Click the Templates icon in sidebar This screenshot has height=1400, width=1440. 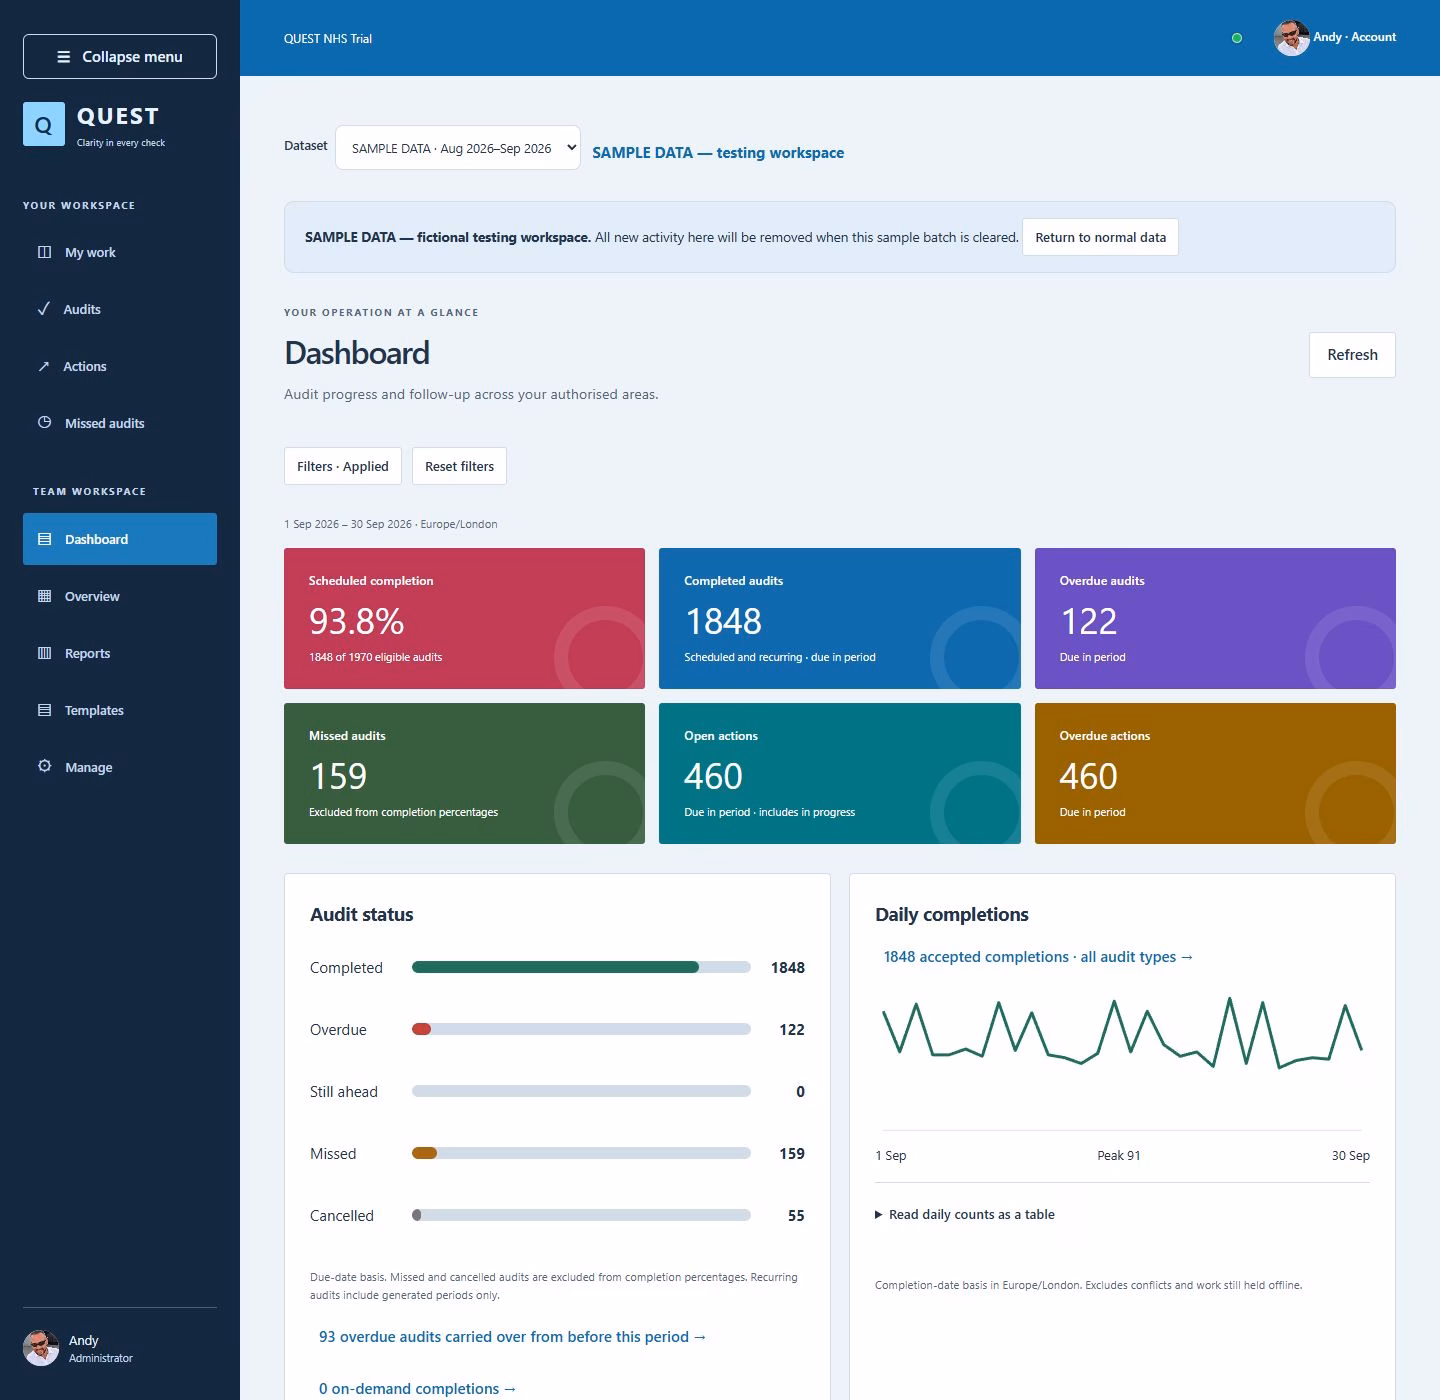click(44, 710)
